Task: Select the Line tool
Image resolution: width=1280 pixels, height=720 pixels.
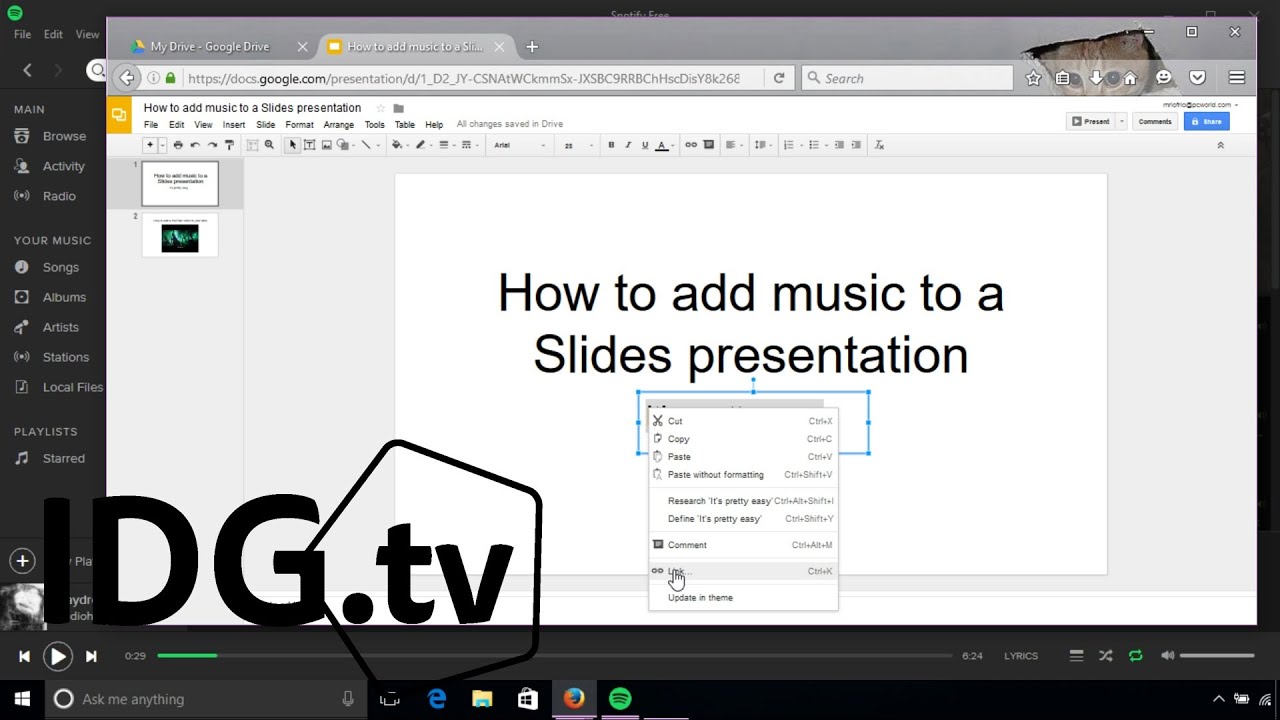Action: (x=366, y=145)
